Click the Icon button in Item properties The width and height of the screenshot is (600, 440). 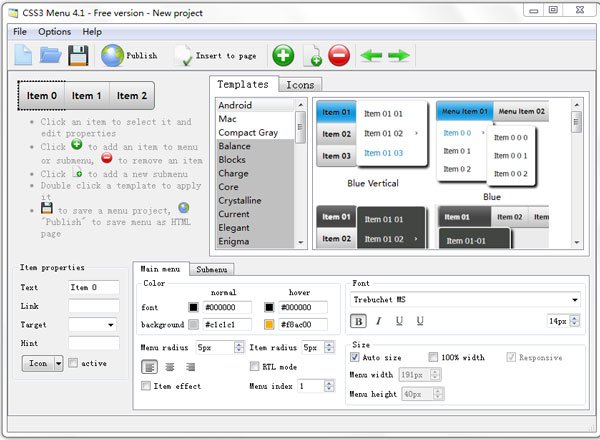(38, 363)
